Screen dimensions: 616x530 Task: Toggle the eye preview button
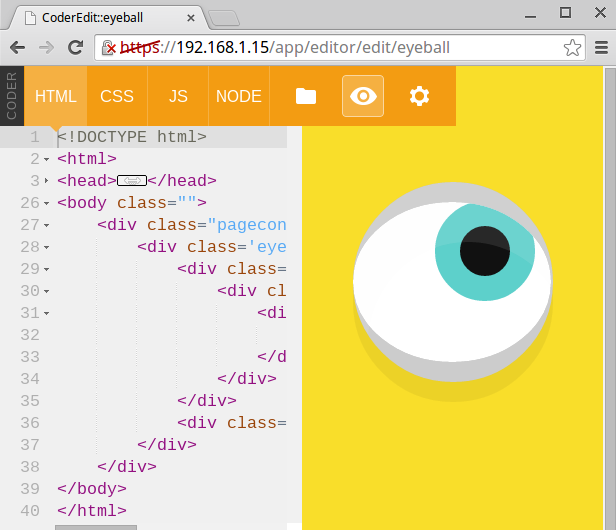[363, 96]
